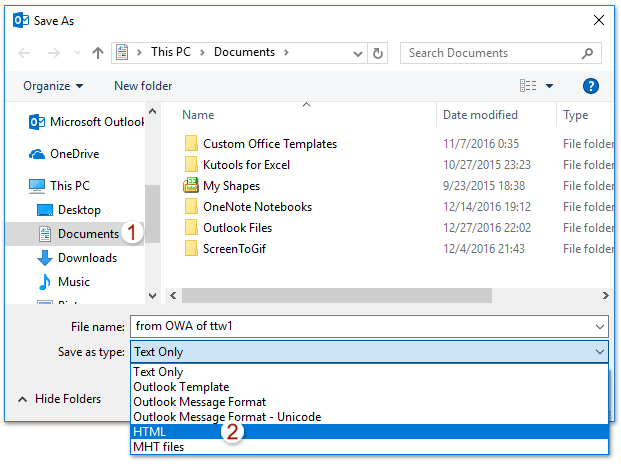Expand the Organize dropdown menu
This screenshot has height=464, width=621.
click(x=53, y=86)
